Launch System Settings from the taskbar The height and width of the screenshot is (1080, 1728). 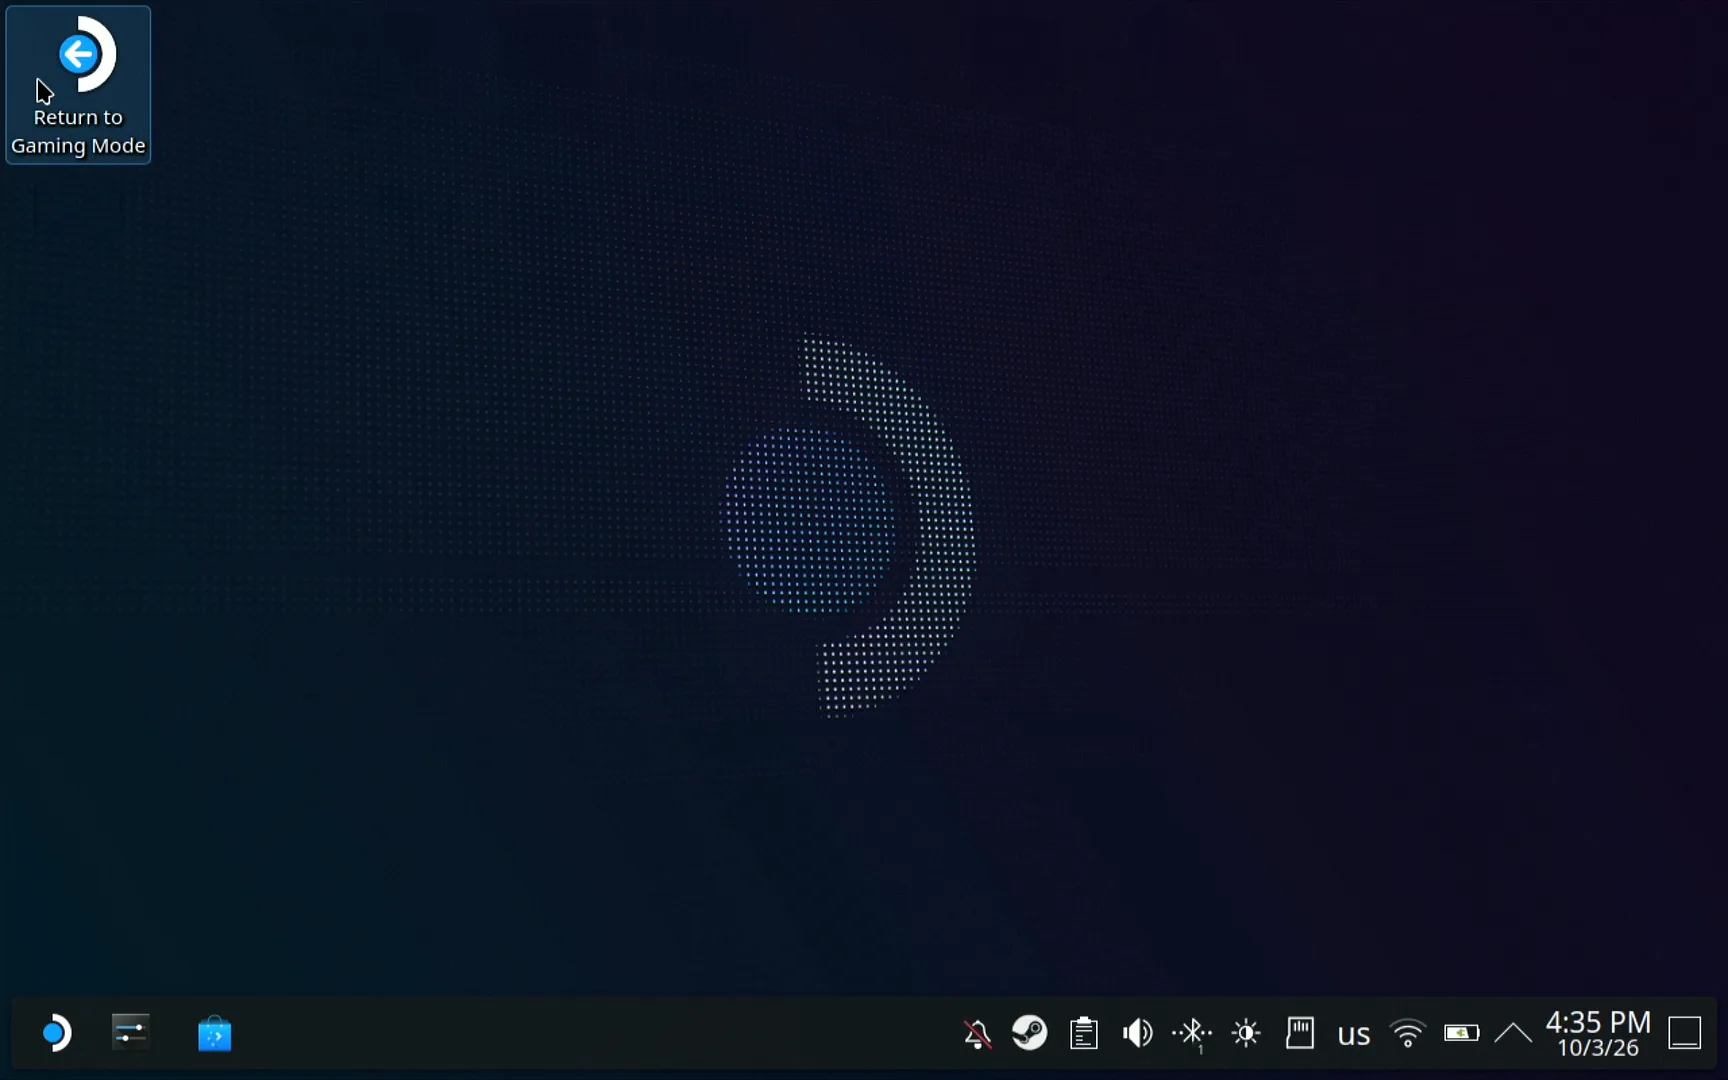point(130,1033)
